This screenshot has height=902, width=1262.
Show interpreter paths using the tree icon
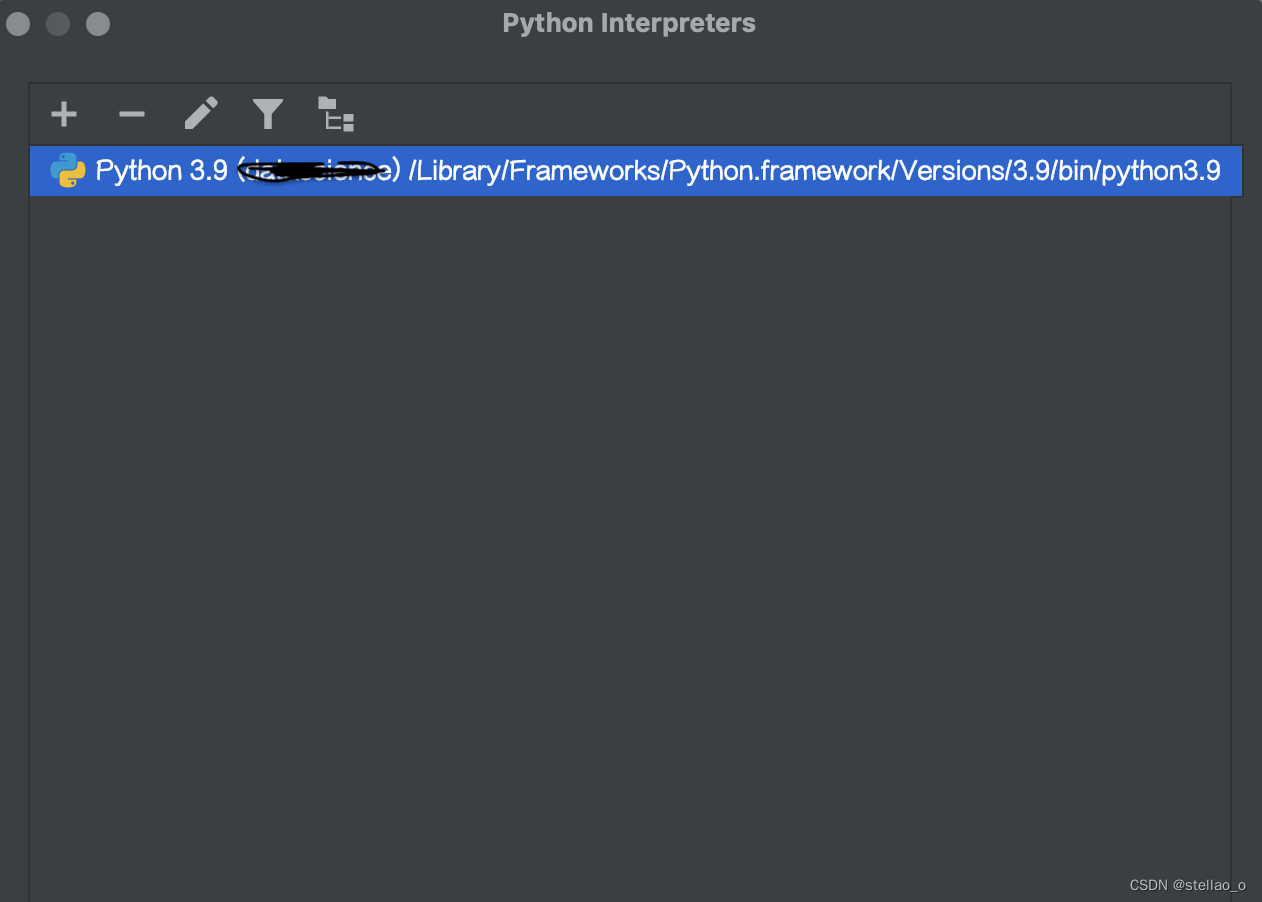click(x=335, y=114)
